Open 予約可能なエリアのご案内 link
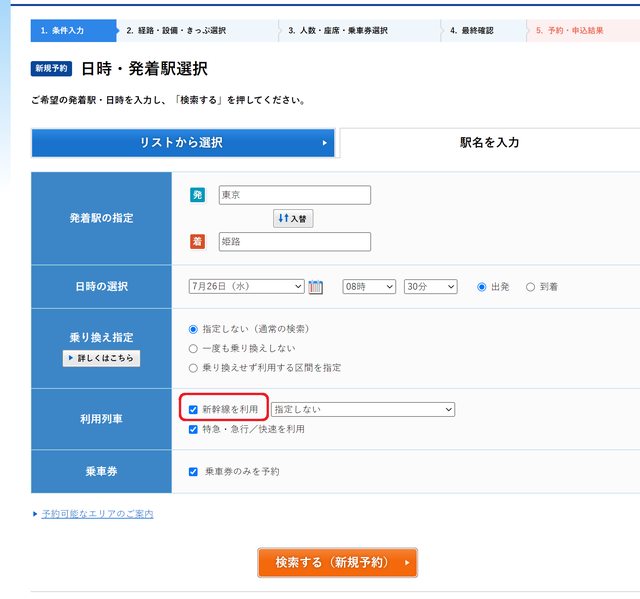The height and width of the screenshot is (599, 640). pos(97,514)
